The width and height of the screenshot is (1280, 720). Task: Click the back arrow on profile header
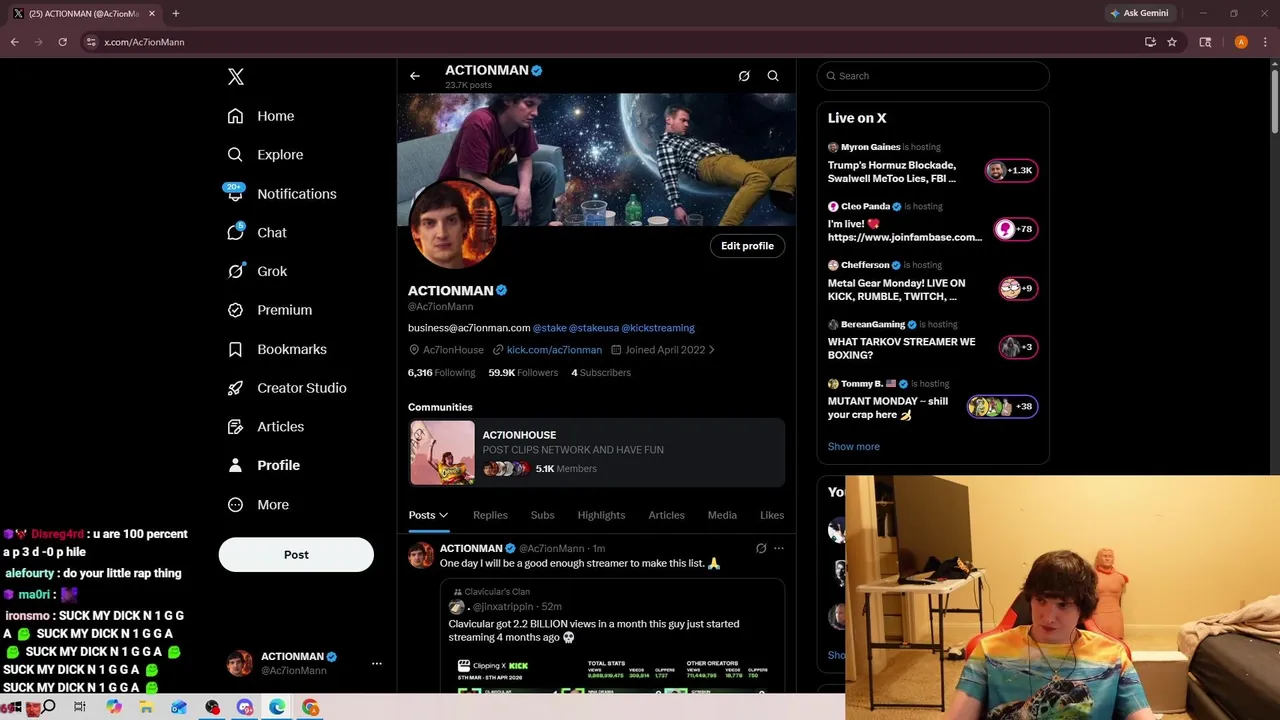click(415, 76)
